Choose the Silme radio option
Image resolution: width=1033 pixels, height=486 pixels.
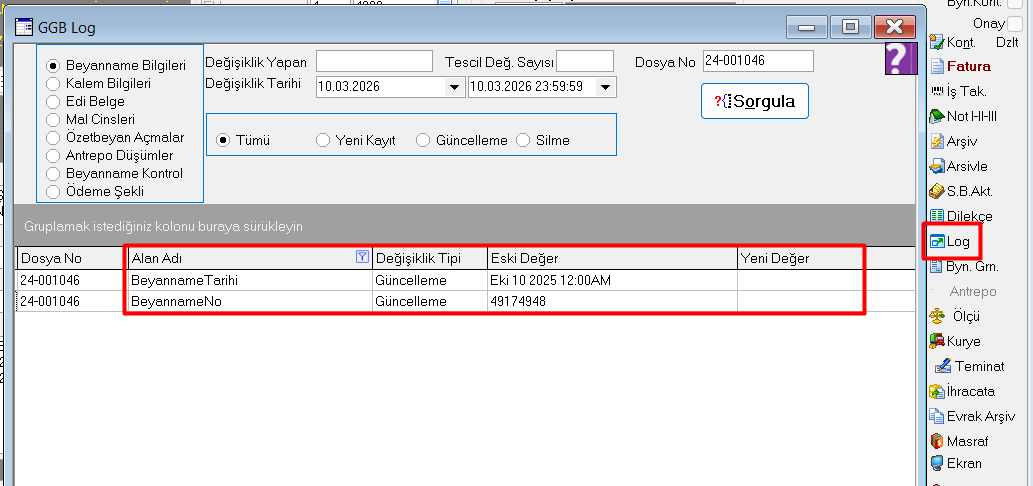click(523, 141)
